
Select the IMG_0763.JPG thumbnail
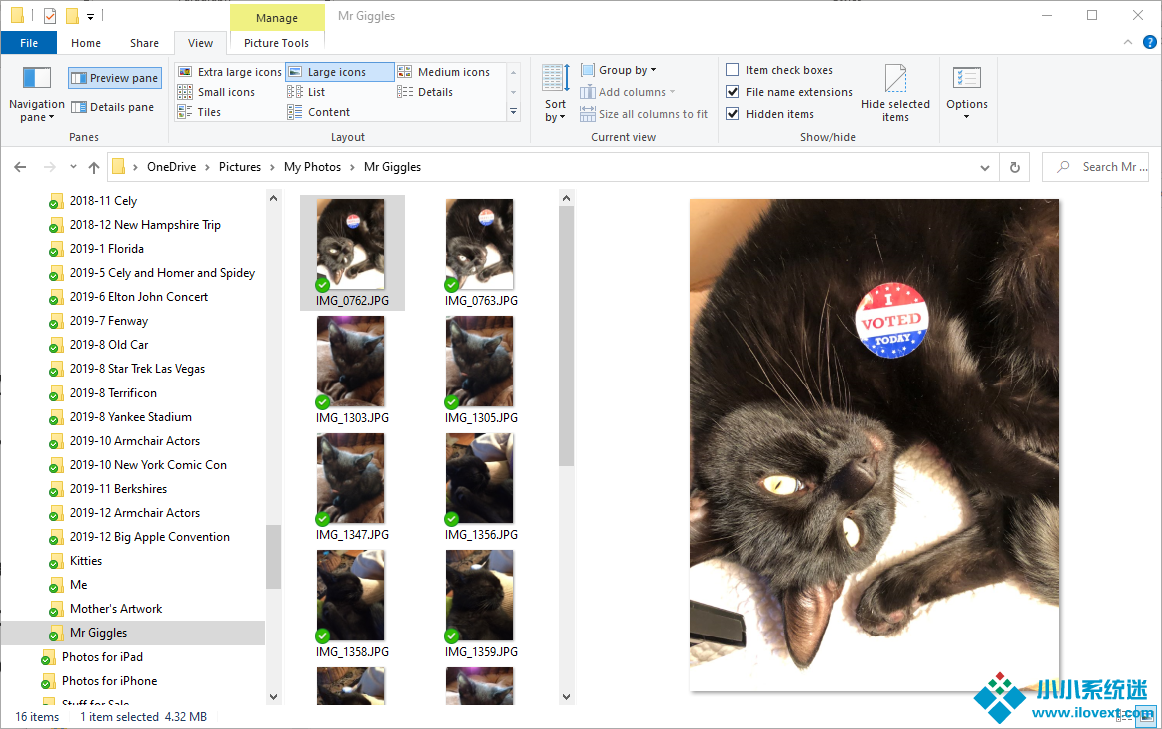(481, 253)
